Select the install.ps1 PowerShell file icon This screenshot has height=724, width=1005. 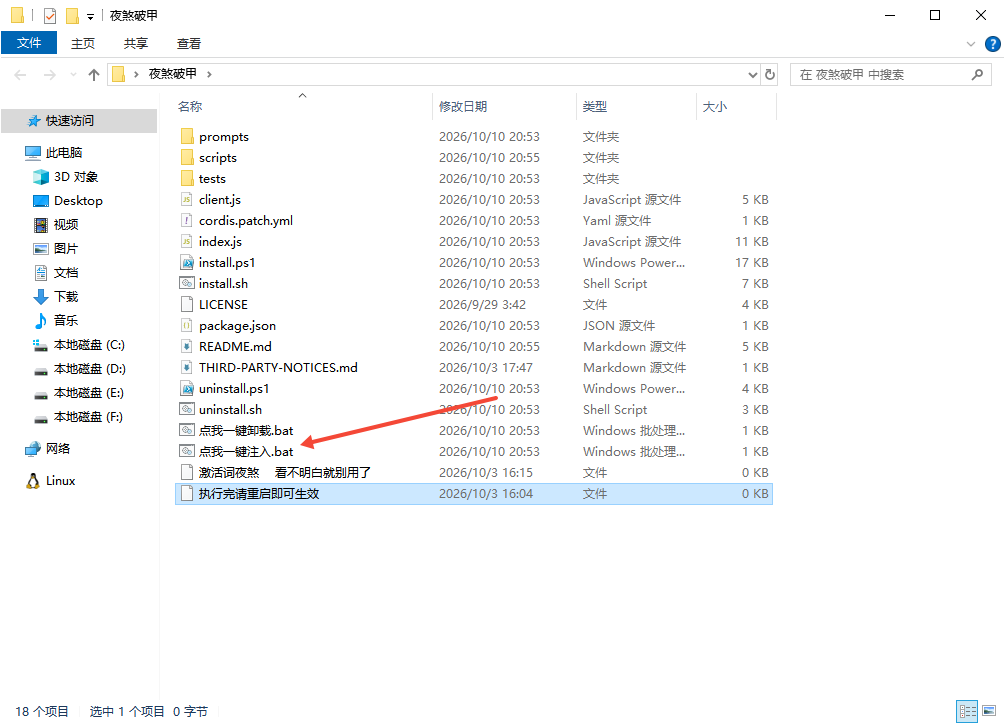187,263
